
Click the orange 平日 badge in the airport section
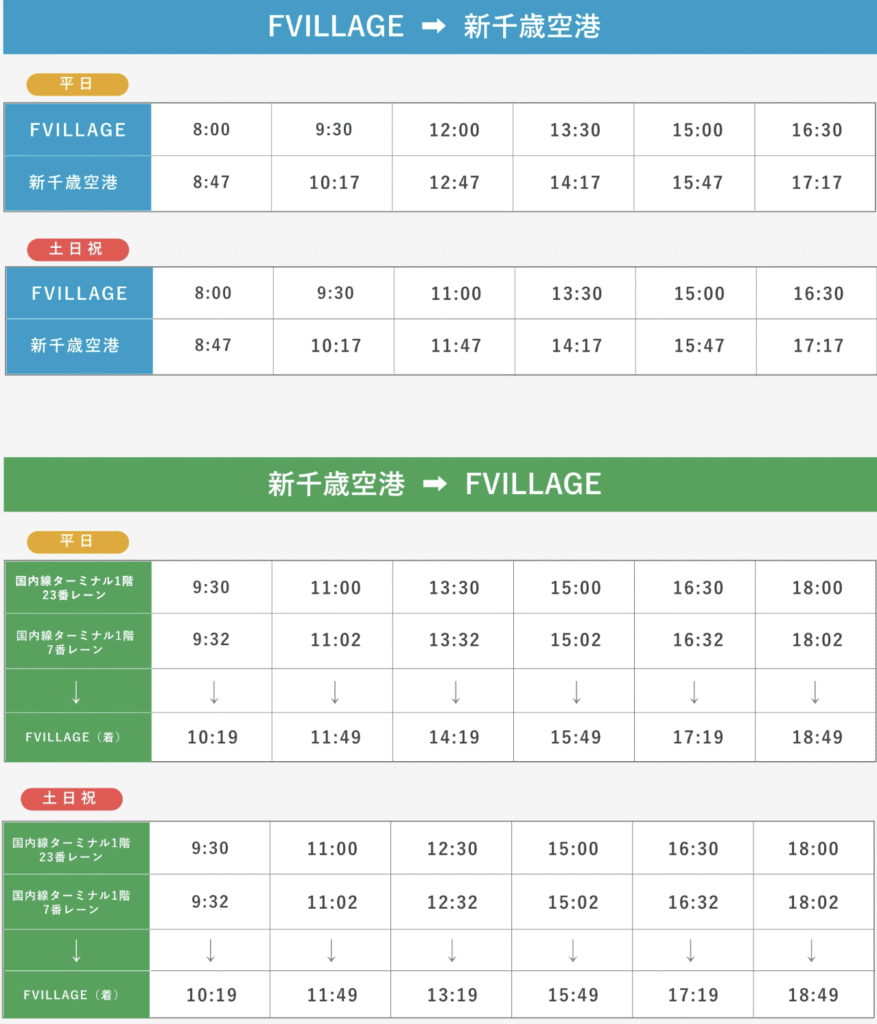point(78,541)
